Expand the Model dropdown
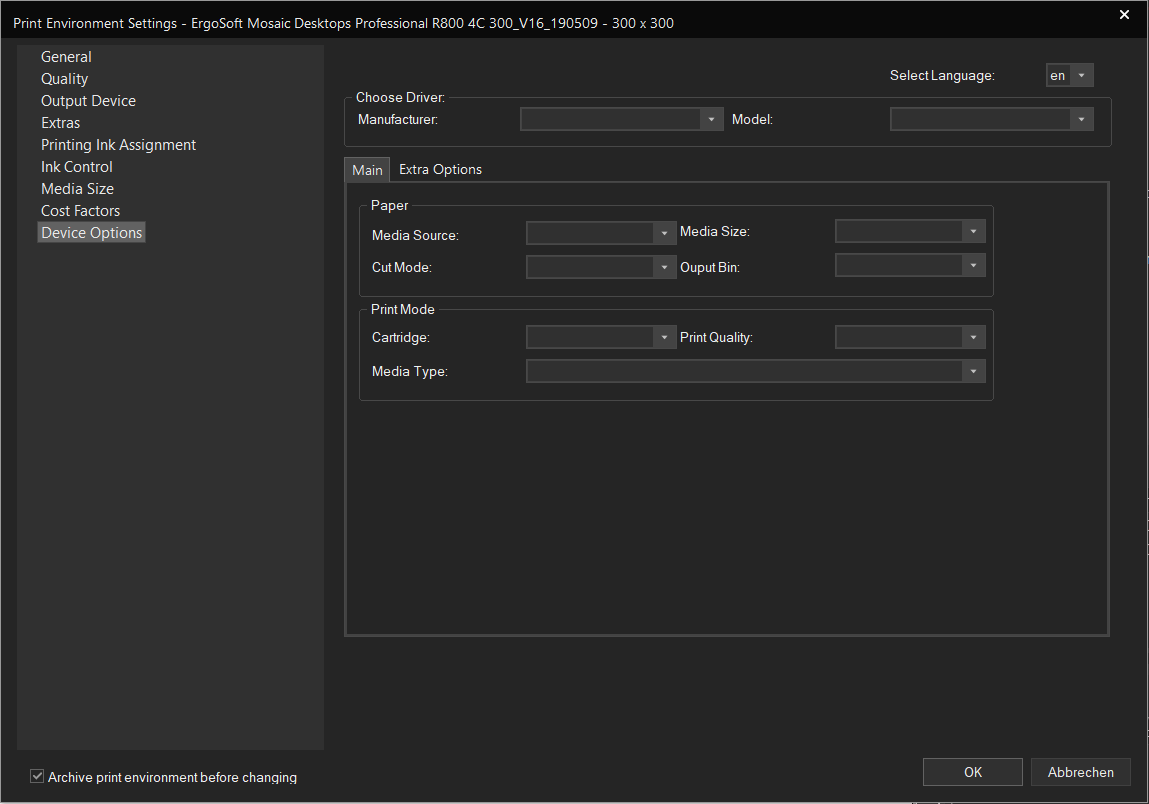Image resolution: width=1149 pixels, height=804 pixels. [992, 119]
